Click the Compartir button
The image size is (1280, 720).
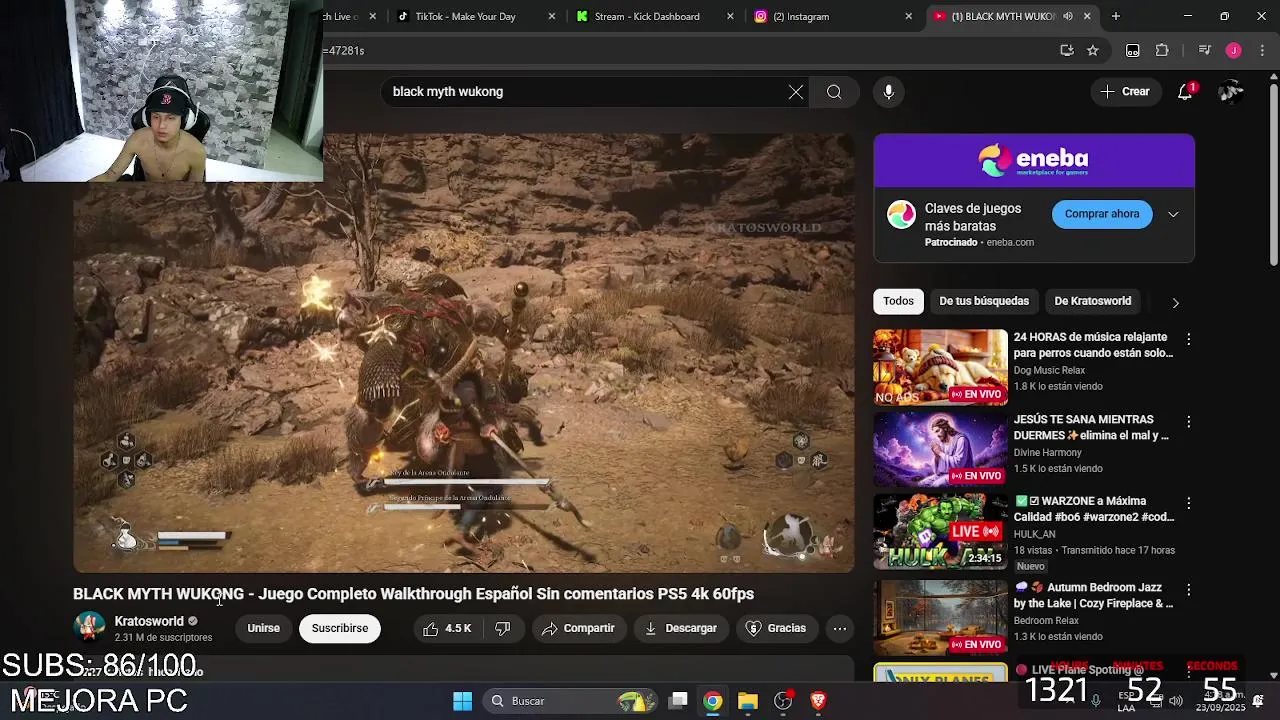pyautogui.click(x=578, y=628)
